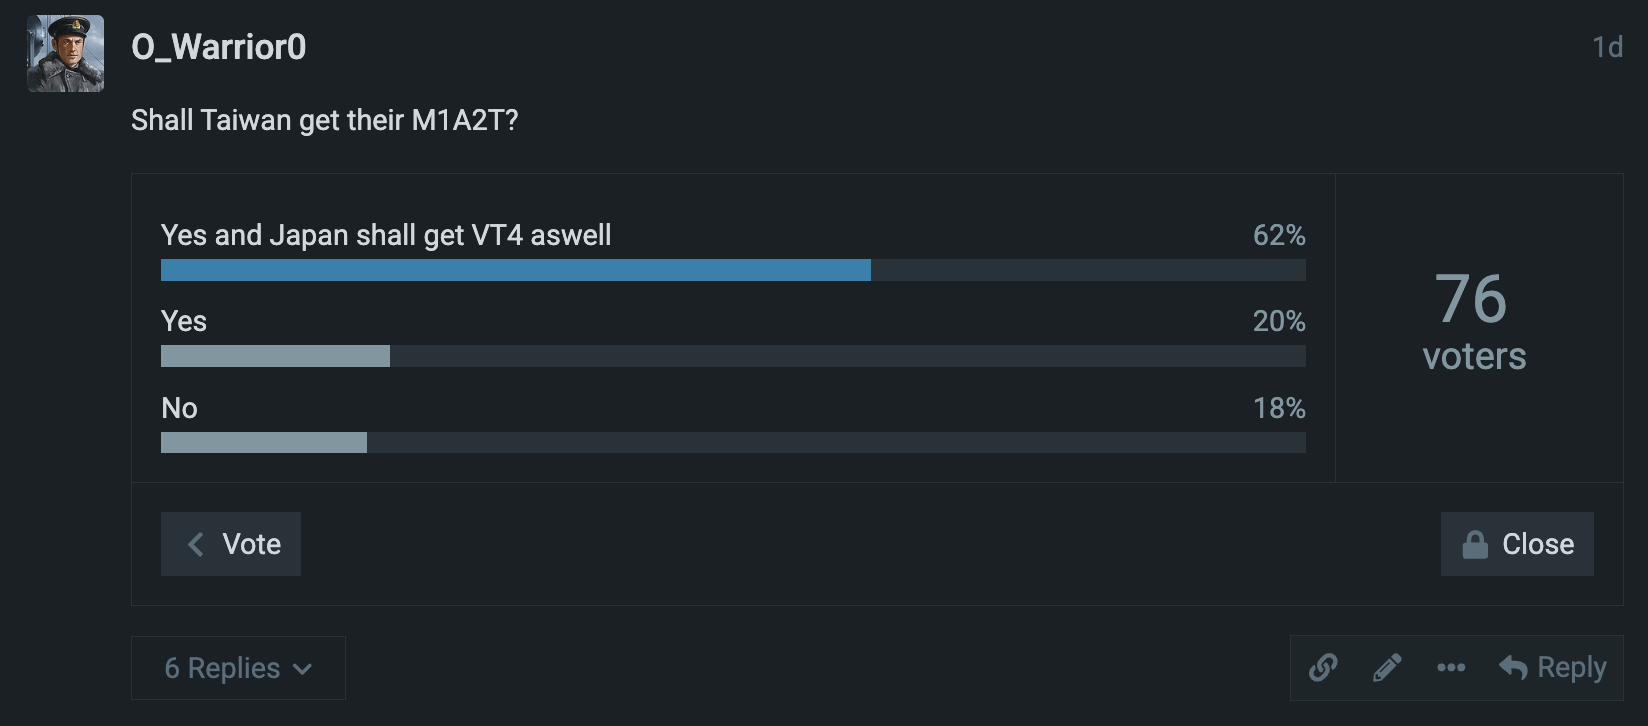The image size is (1648, 726).
Task: Copy post link via chain icon
Action: coord(1323,667)
